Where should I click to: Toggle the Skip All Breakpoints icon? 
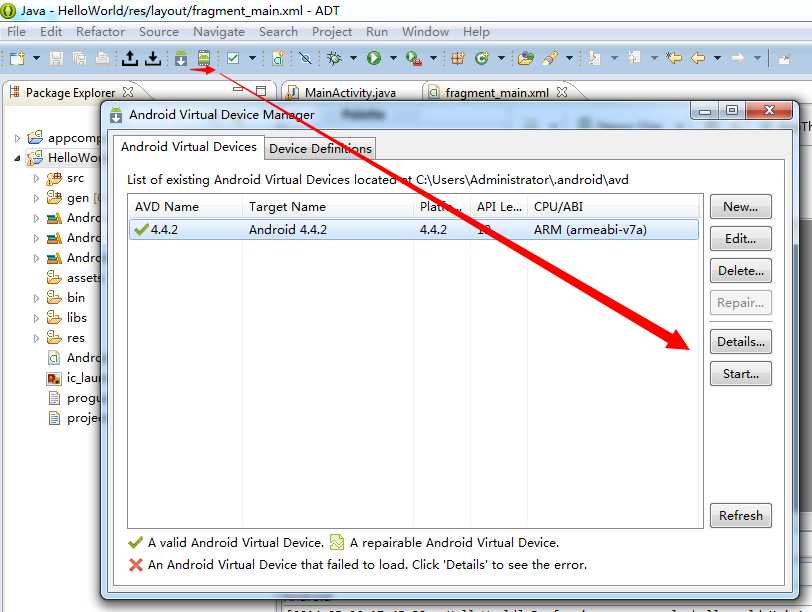[x=306, y=58]
